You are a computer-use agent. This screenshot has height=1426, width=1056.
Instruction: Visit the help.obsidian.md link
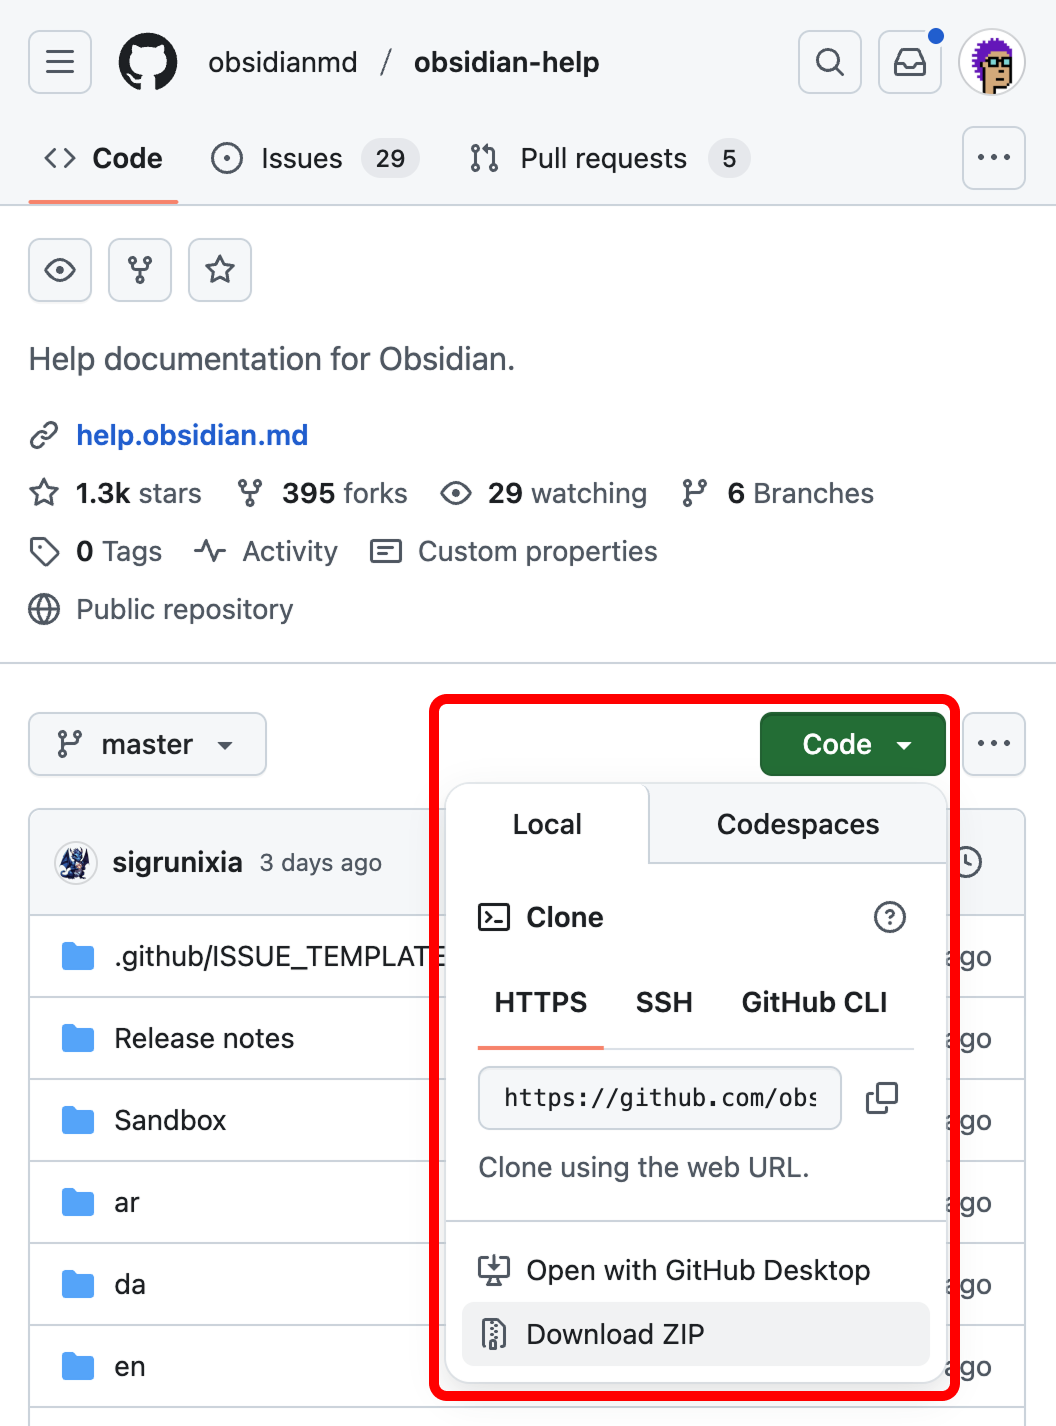[x=191, y=435]
